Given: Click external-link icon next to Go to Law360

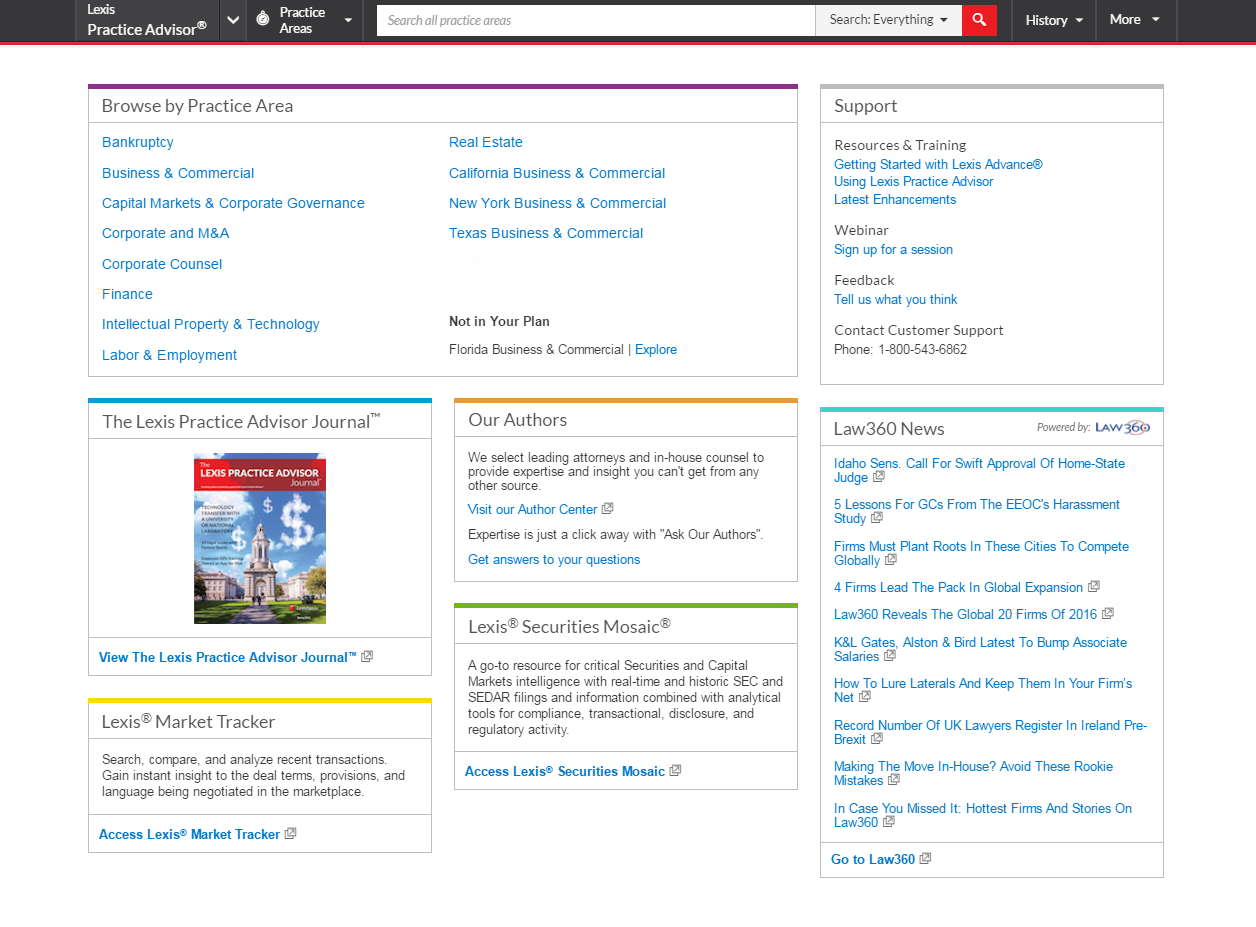Looking at the screenshot, I should (925, 859).
